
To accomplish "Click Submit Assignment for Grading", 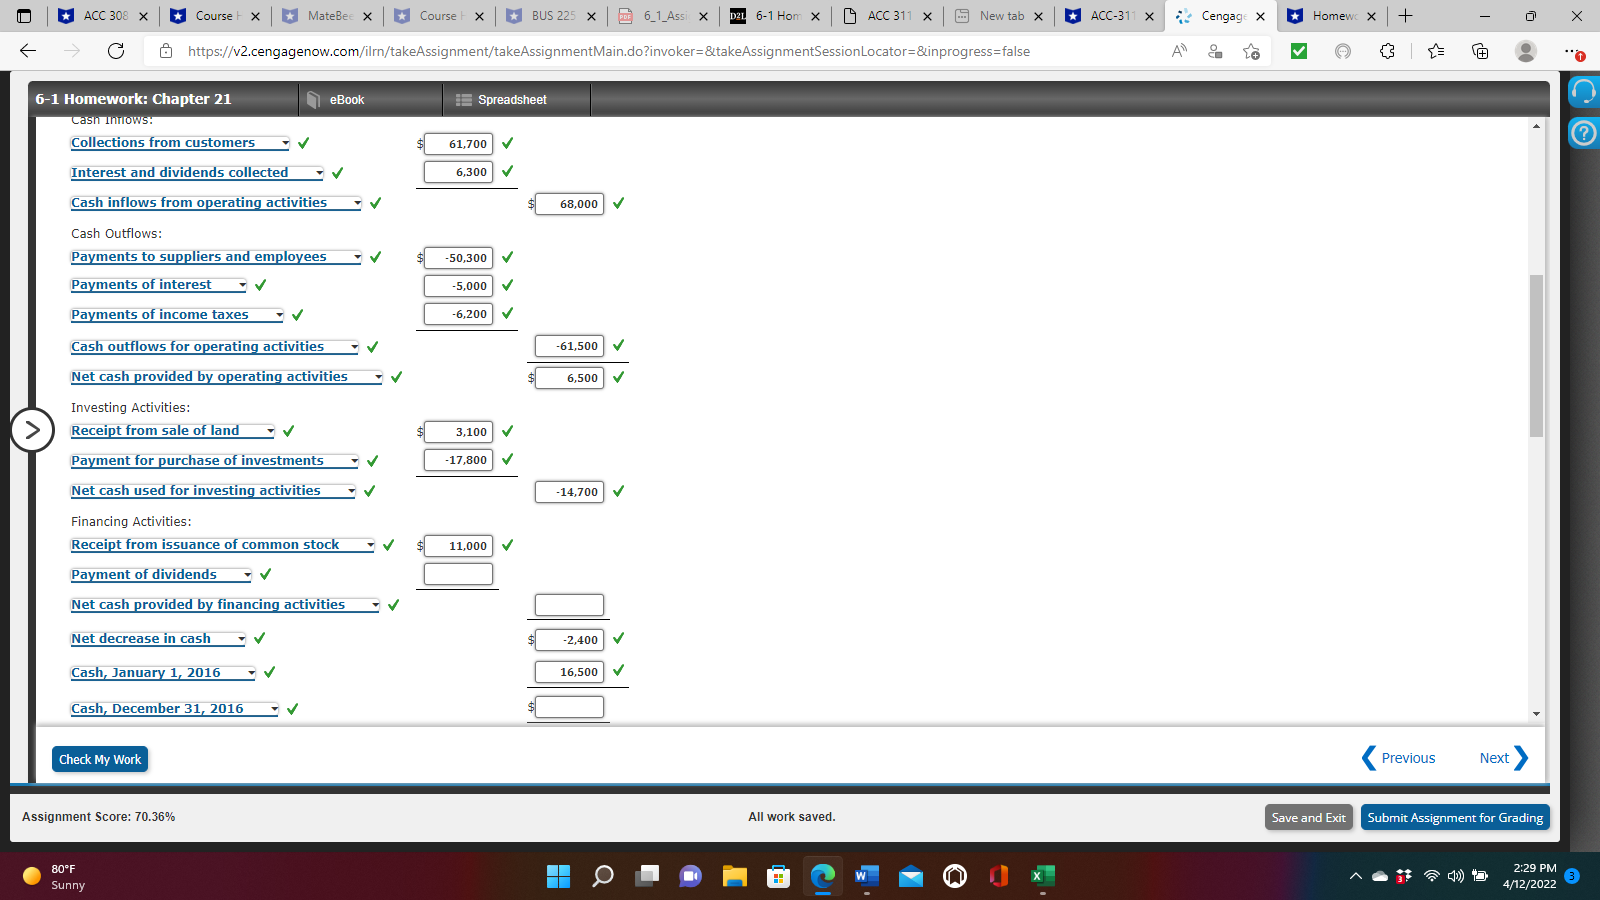I will tap(1455, 817).
